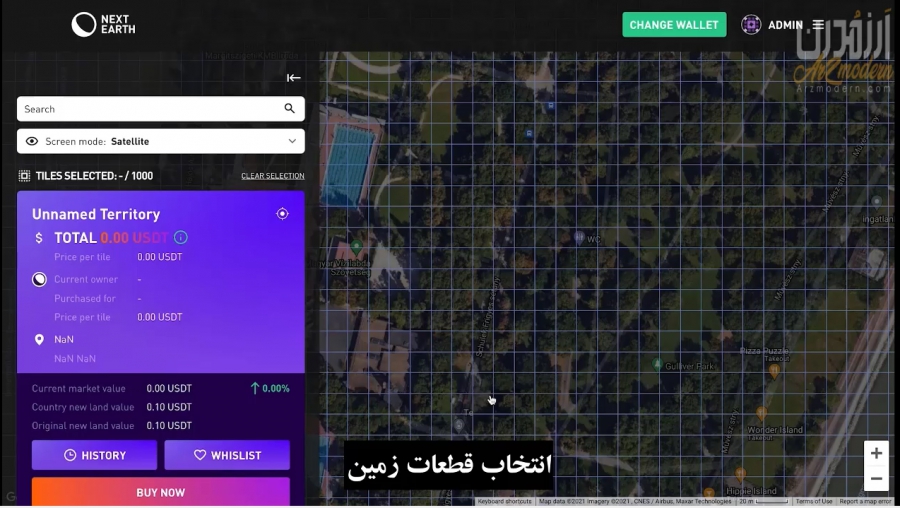Click the current owner avatar icon
900x508 pixels.
tap(39, 280)
